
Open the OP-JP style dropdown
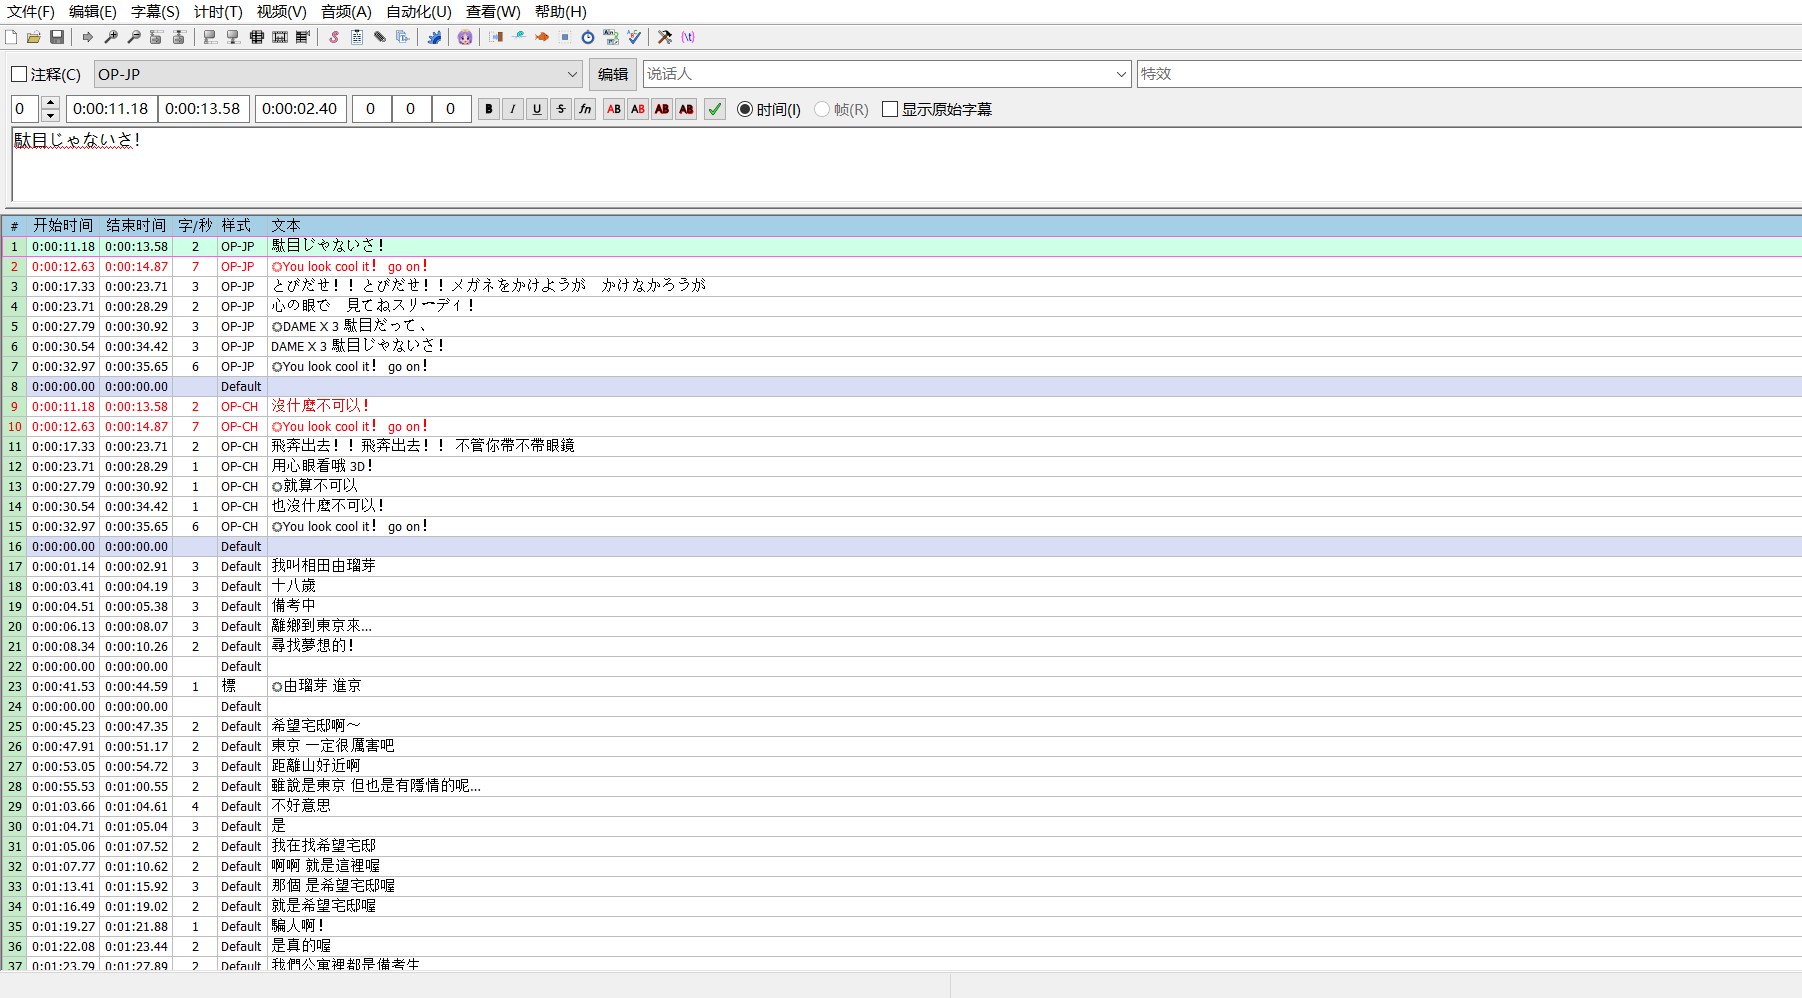coord(338,74)
